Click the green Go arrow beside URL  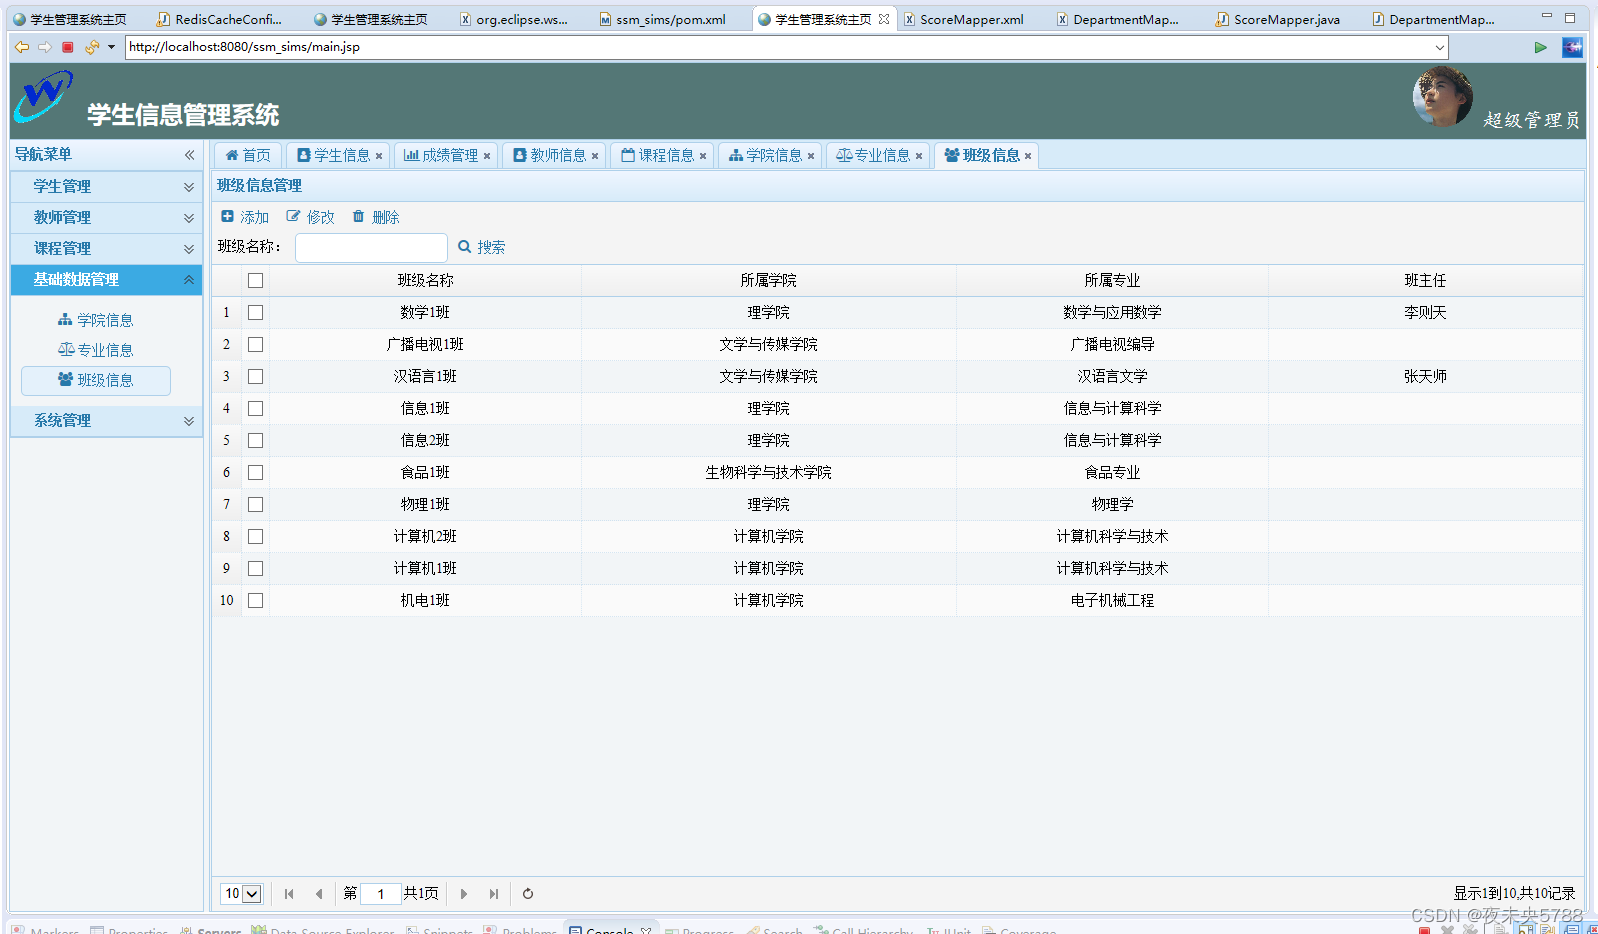pos(1540,47)
